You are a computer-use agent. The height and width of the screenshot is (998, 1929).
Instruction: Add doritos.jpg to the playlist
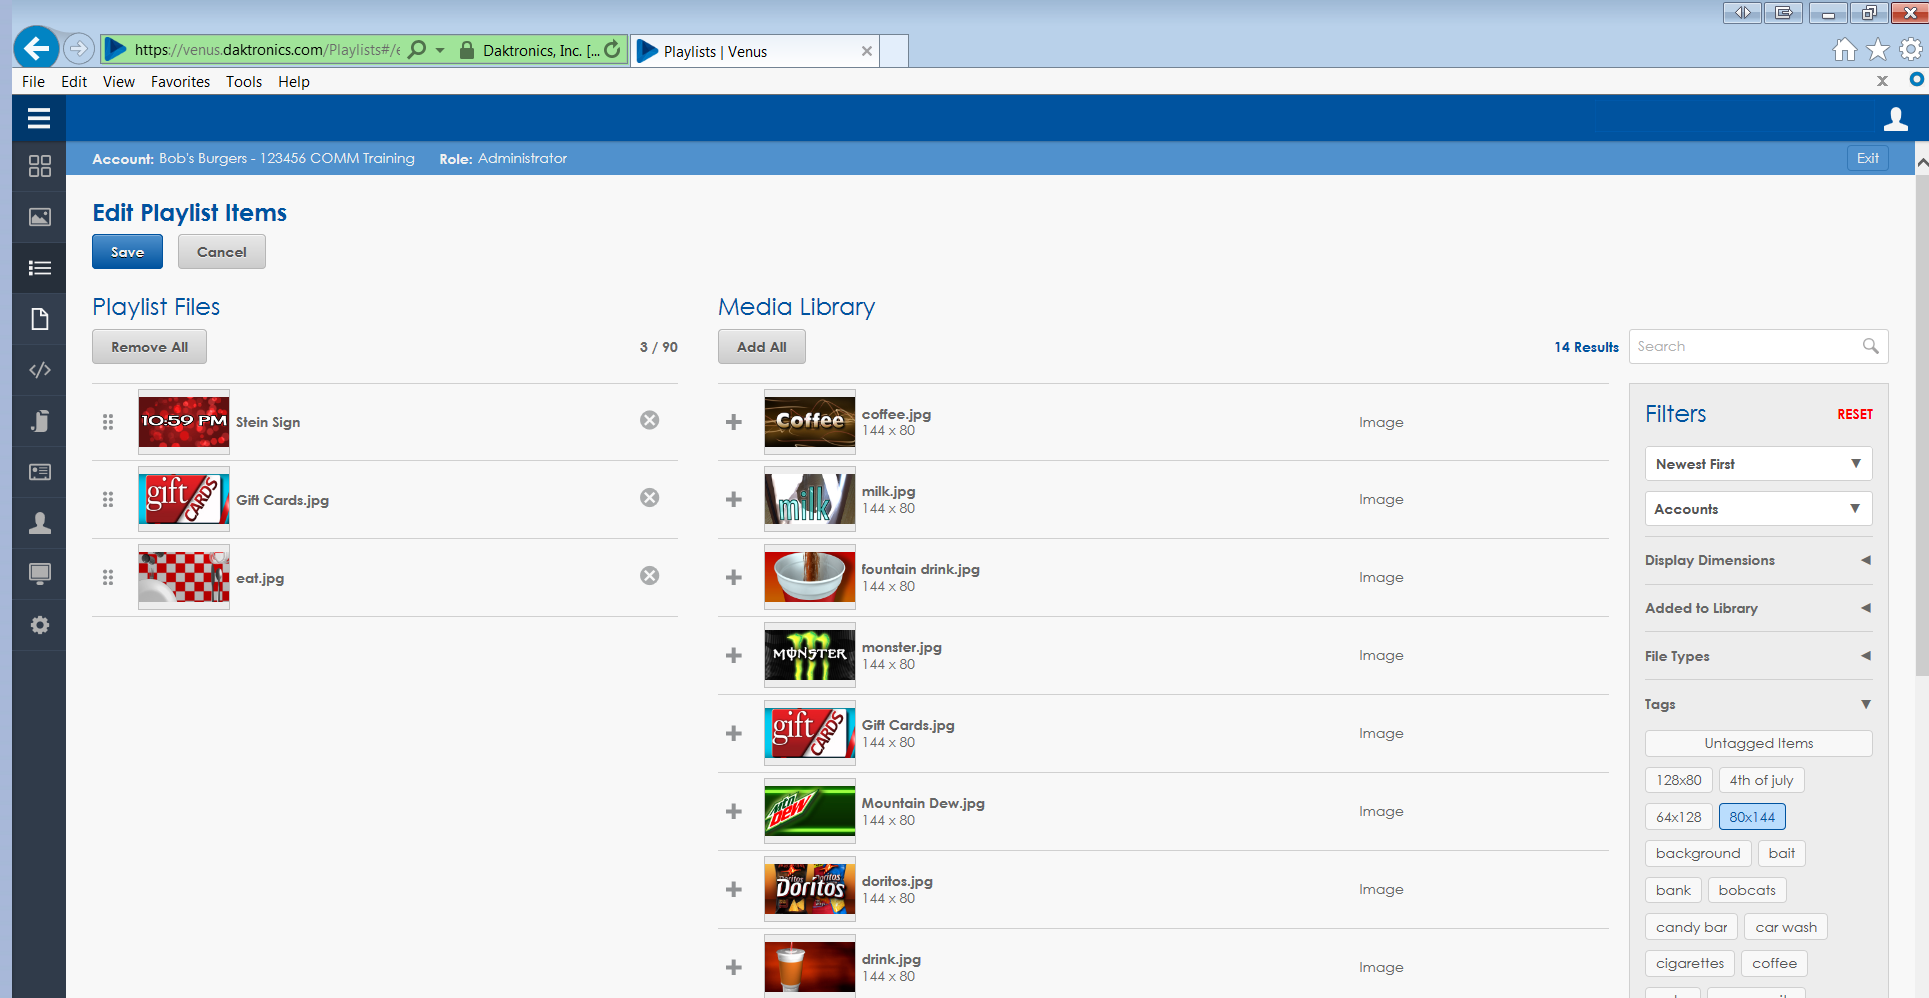point(734,889)
